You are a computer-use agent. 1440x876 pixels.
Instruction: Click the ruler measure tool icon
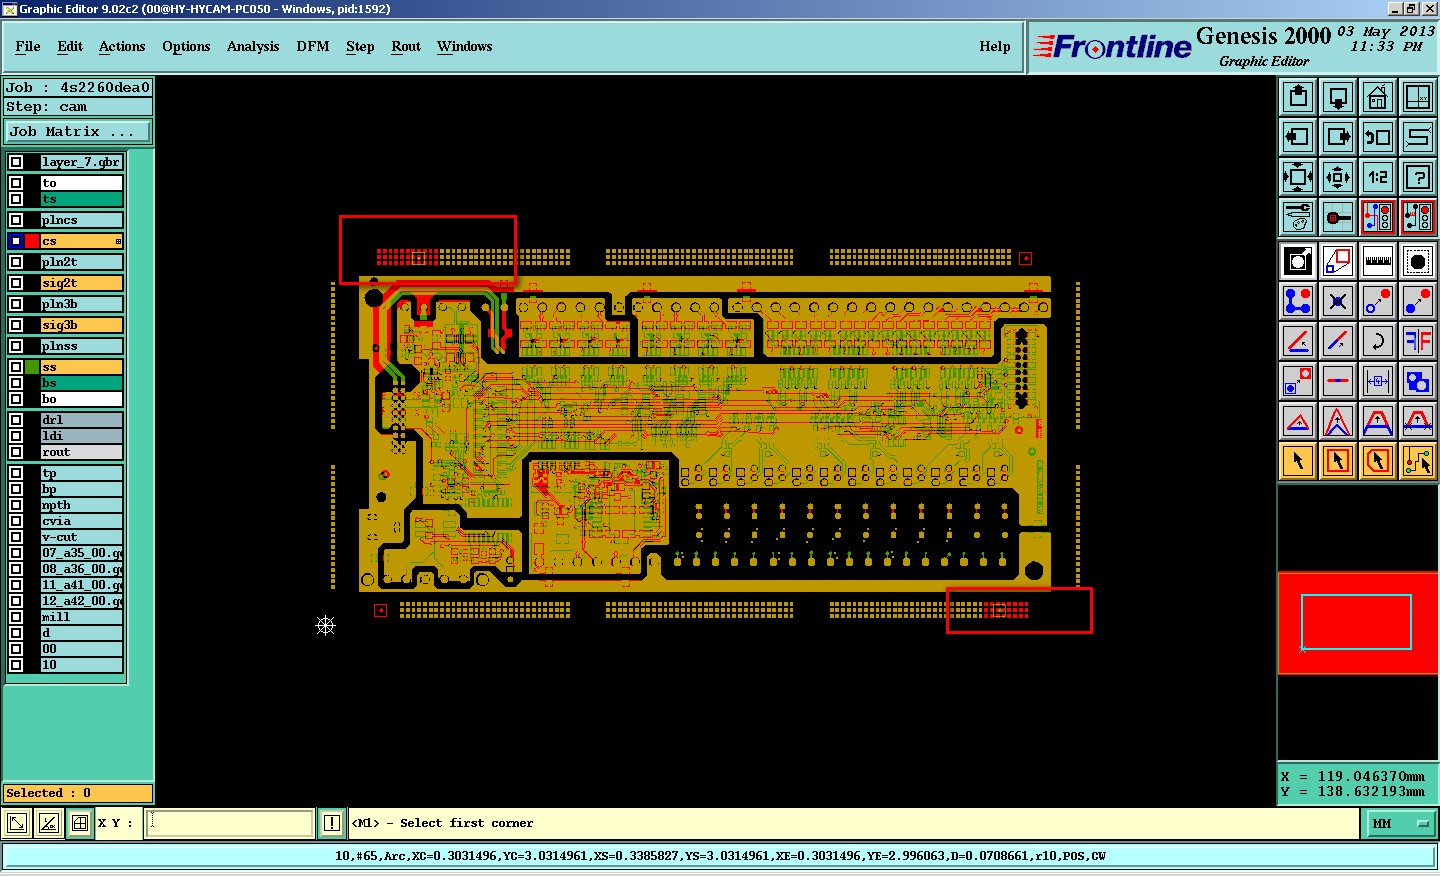click(1378, 261)
